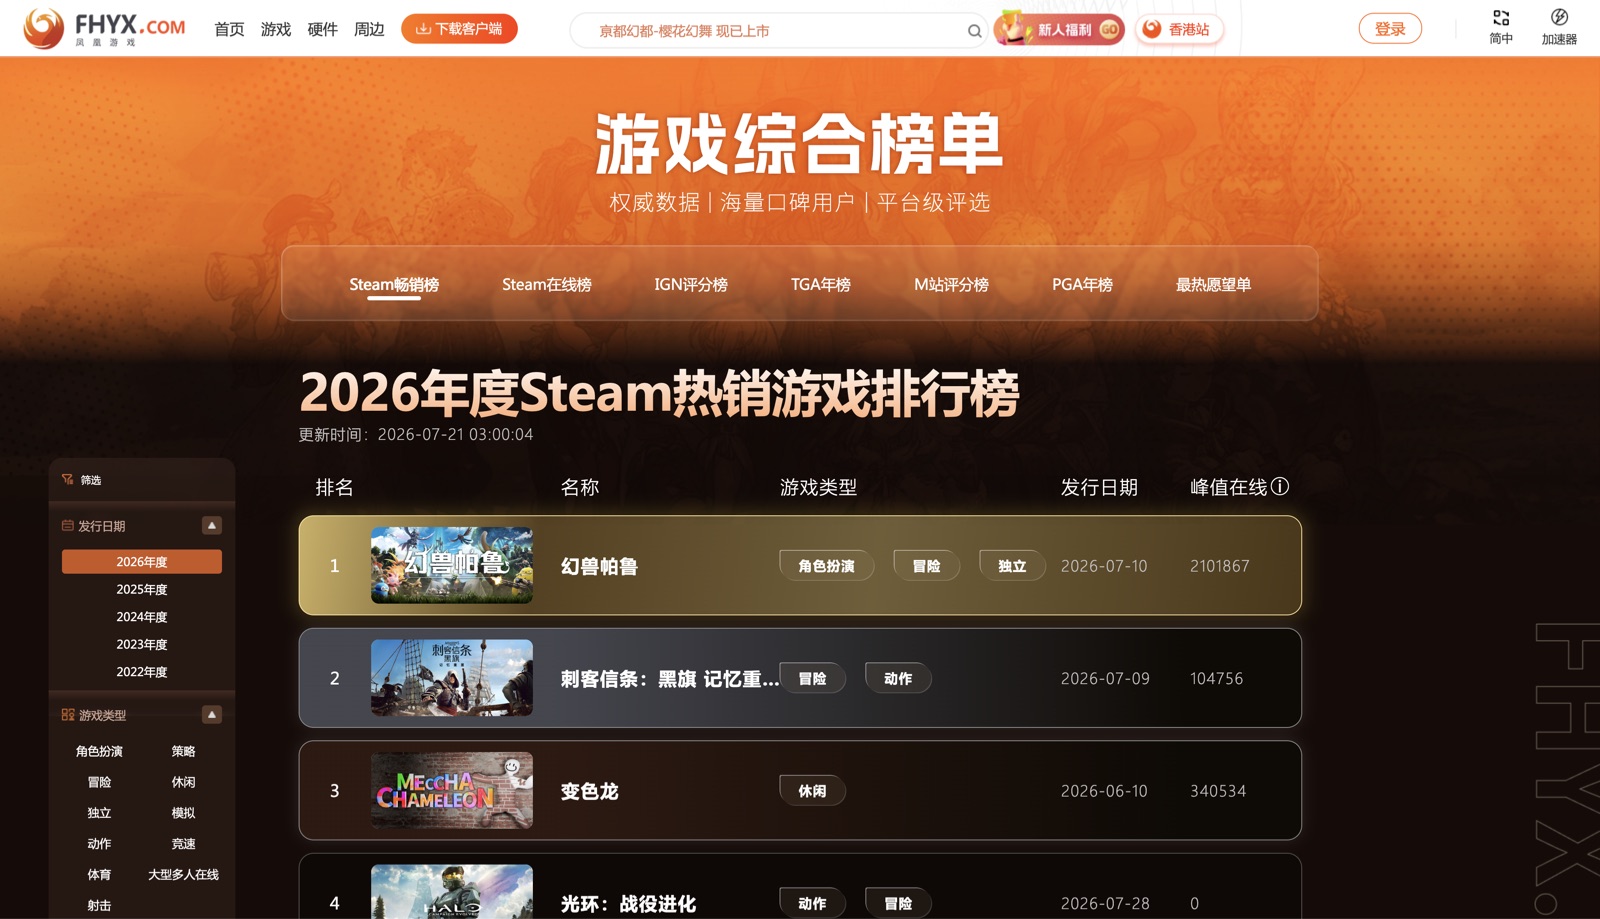Switch to Steam在线榜 tab
The width and height of the screenshot is (1600, 919).
[547, 285]
